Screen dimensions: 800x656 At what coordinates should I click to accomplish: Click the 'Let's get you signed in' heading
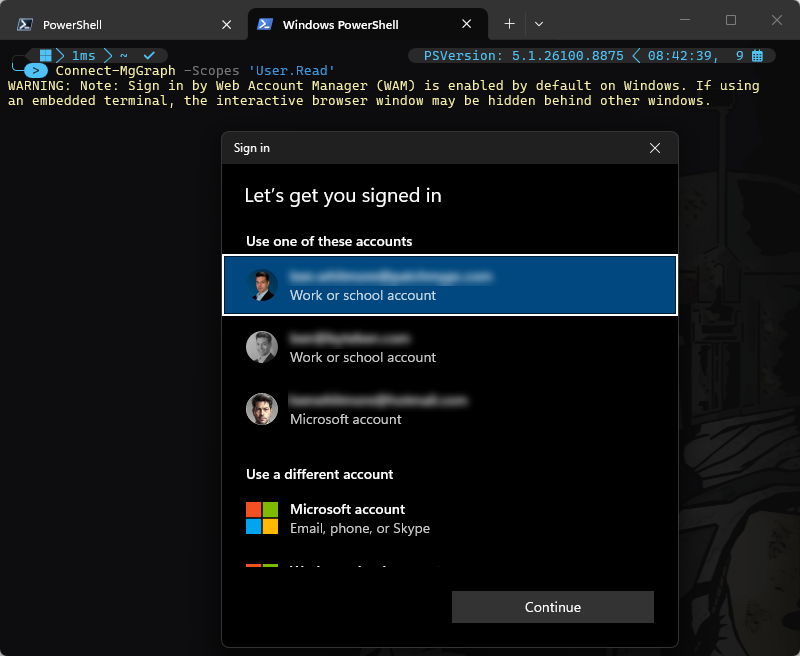coord(343,195)
